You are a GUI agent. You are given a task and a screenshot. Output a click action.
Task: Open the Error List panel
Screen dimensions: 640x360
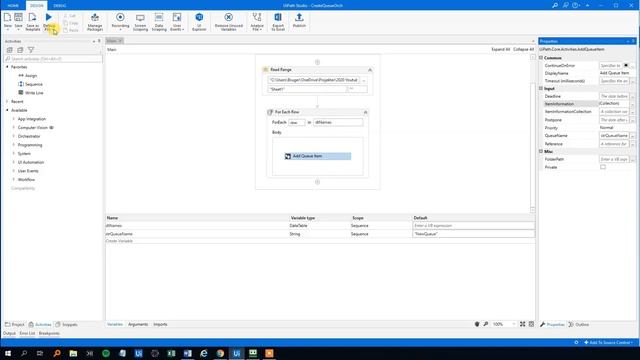click(27, 333)
